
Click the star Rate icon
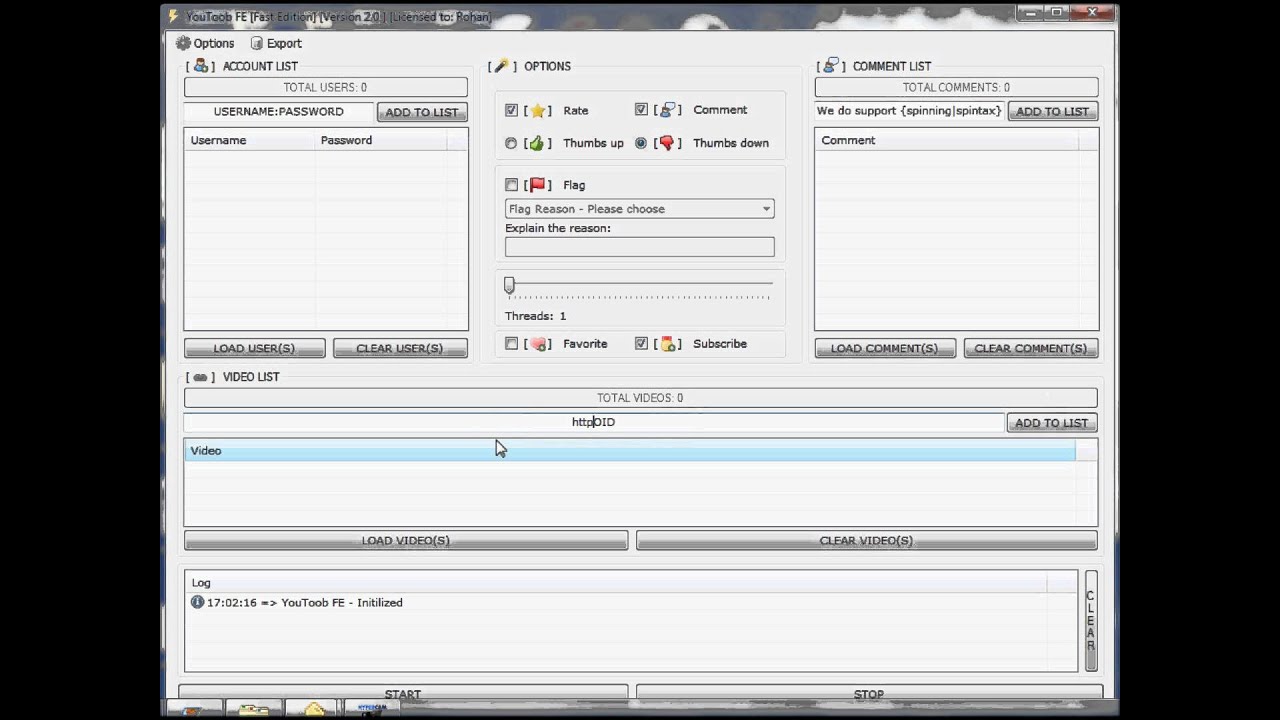pos(537,111)
